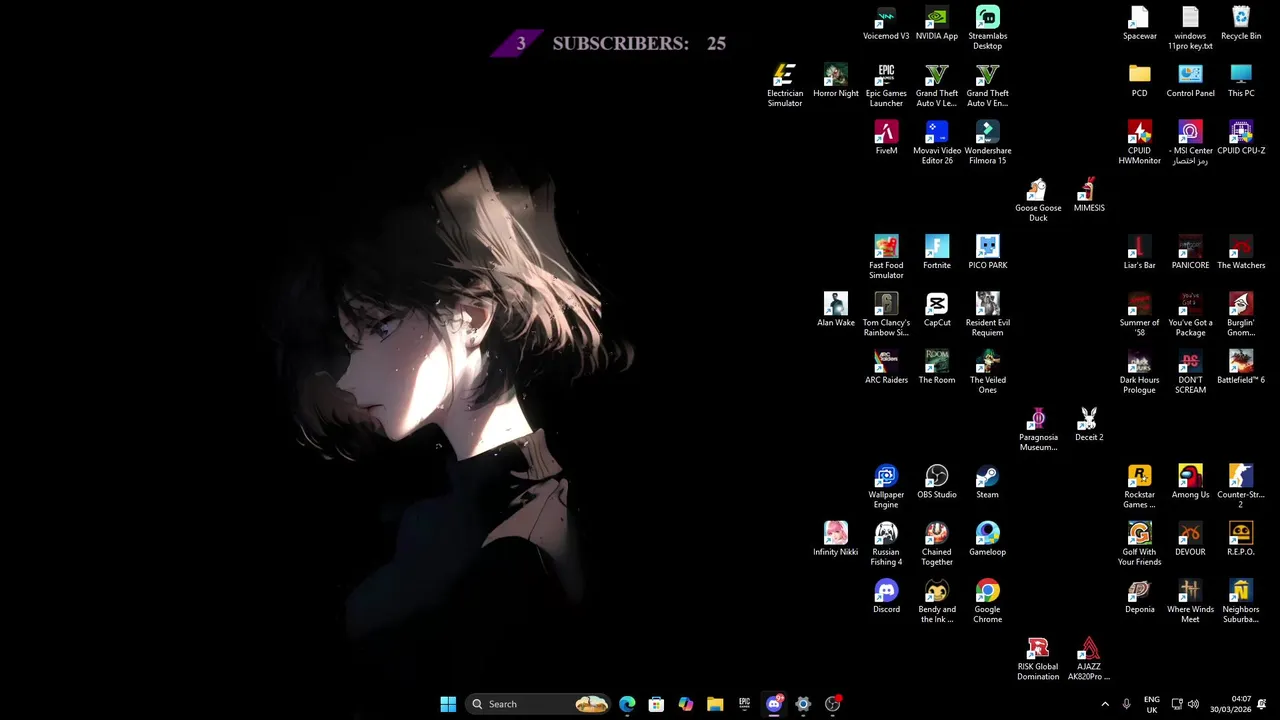Select the Recycle Bin icon
This screenshot has height=720, width=1280.
point(1241,24)
